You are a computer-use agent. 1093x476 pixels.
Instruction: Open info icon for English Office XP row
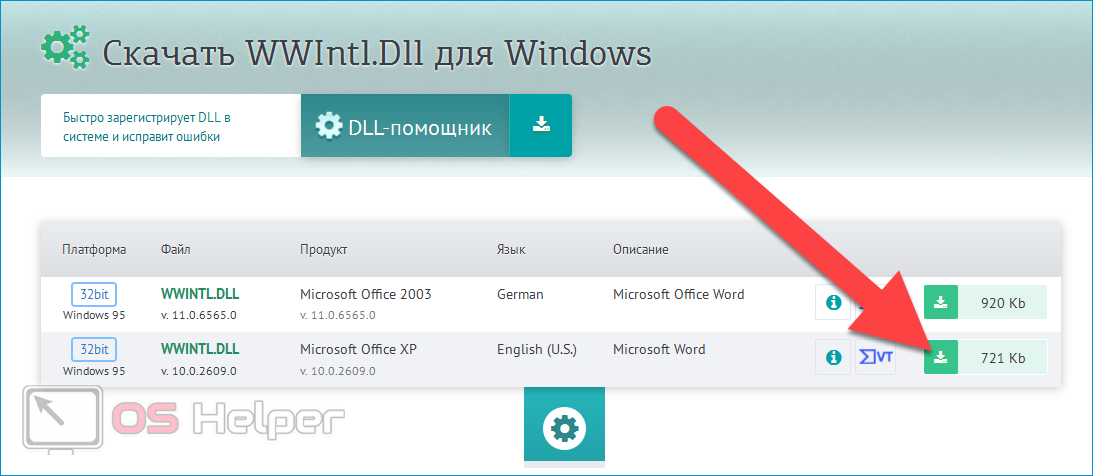click(833, 357)
